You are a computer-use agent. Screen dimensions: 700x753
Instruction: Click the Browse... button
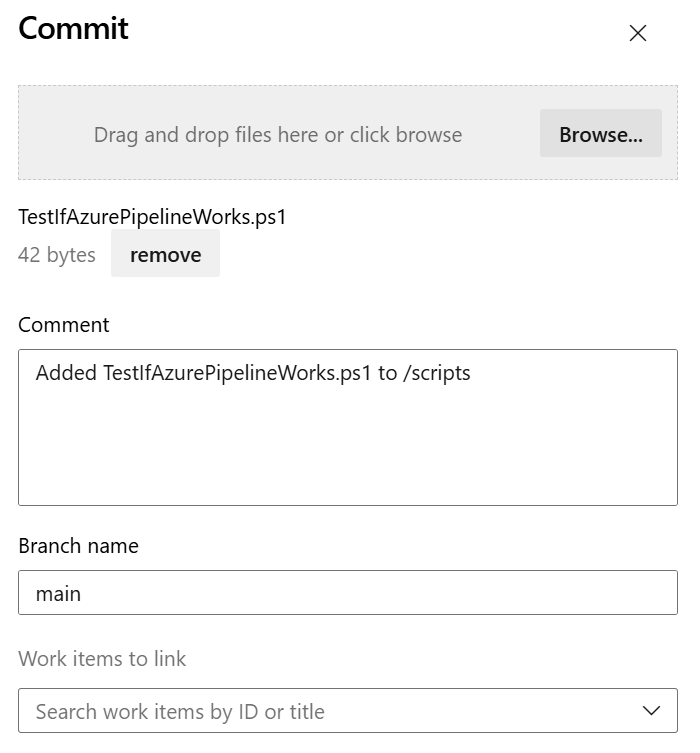click(600, 134)
